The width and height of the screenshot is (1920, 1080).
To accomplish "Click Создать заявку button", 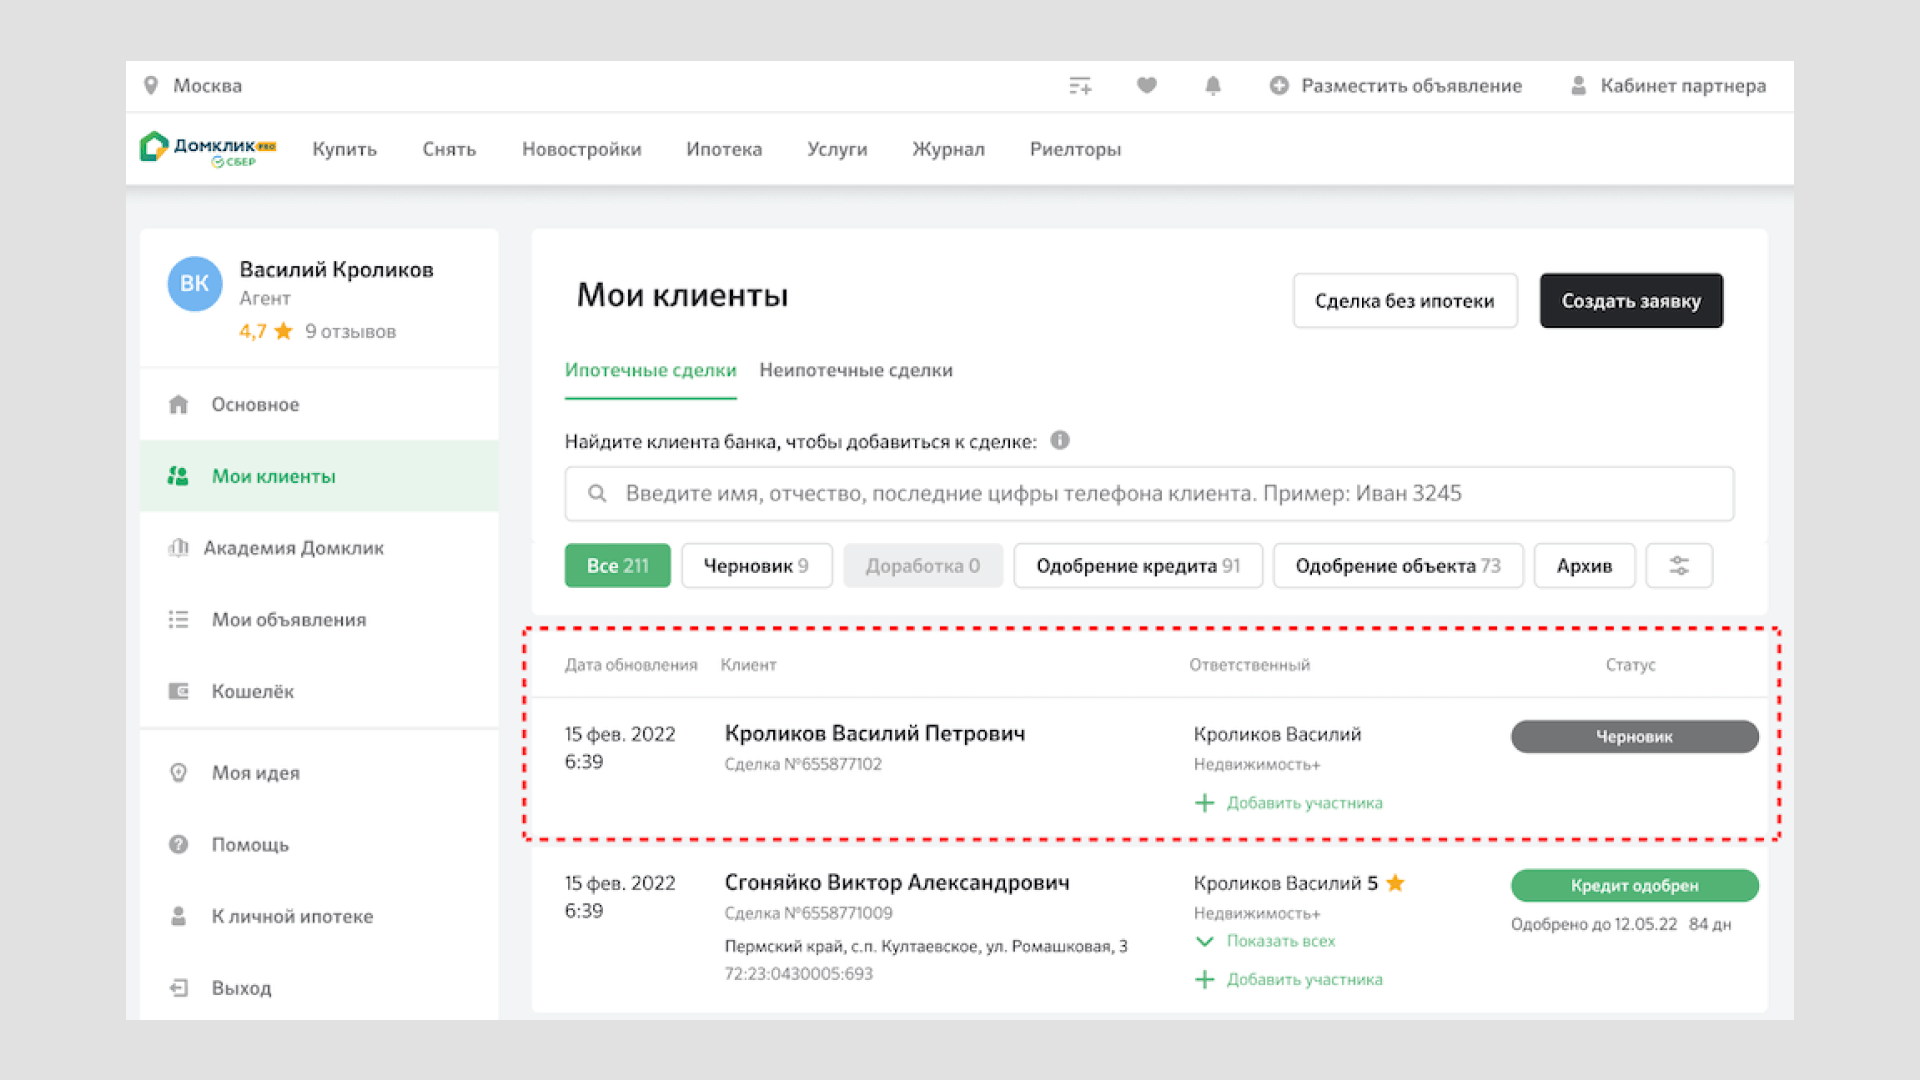I will (x=1631, y=301).
